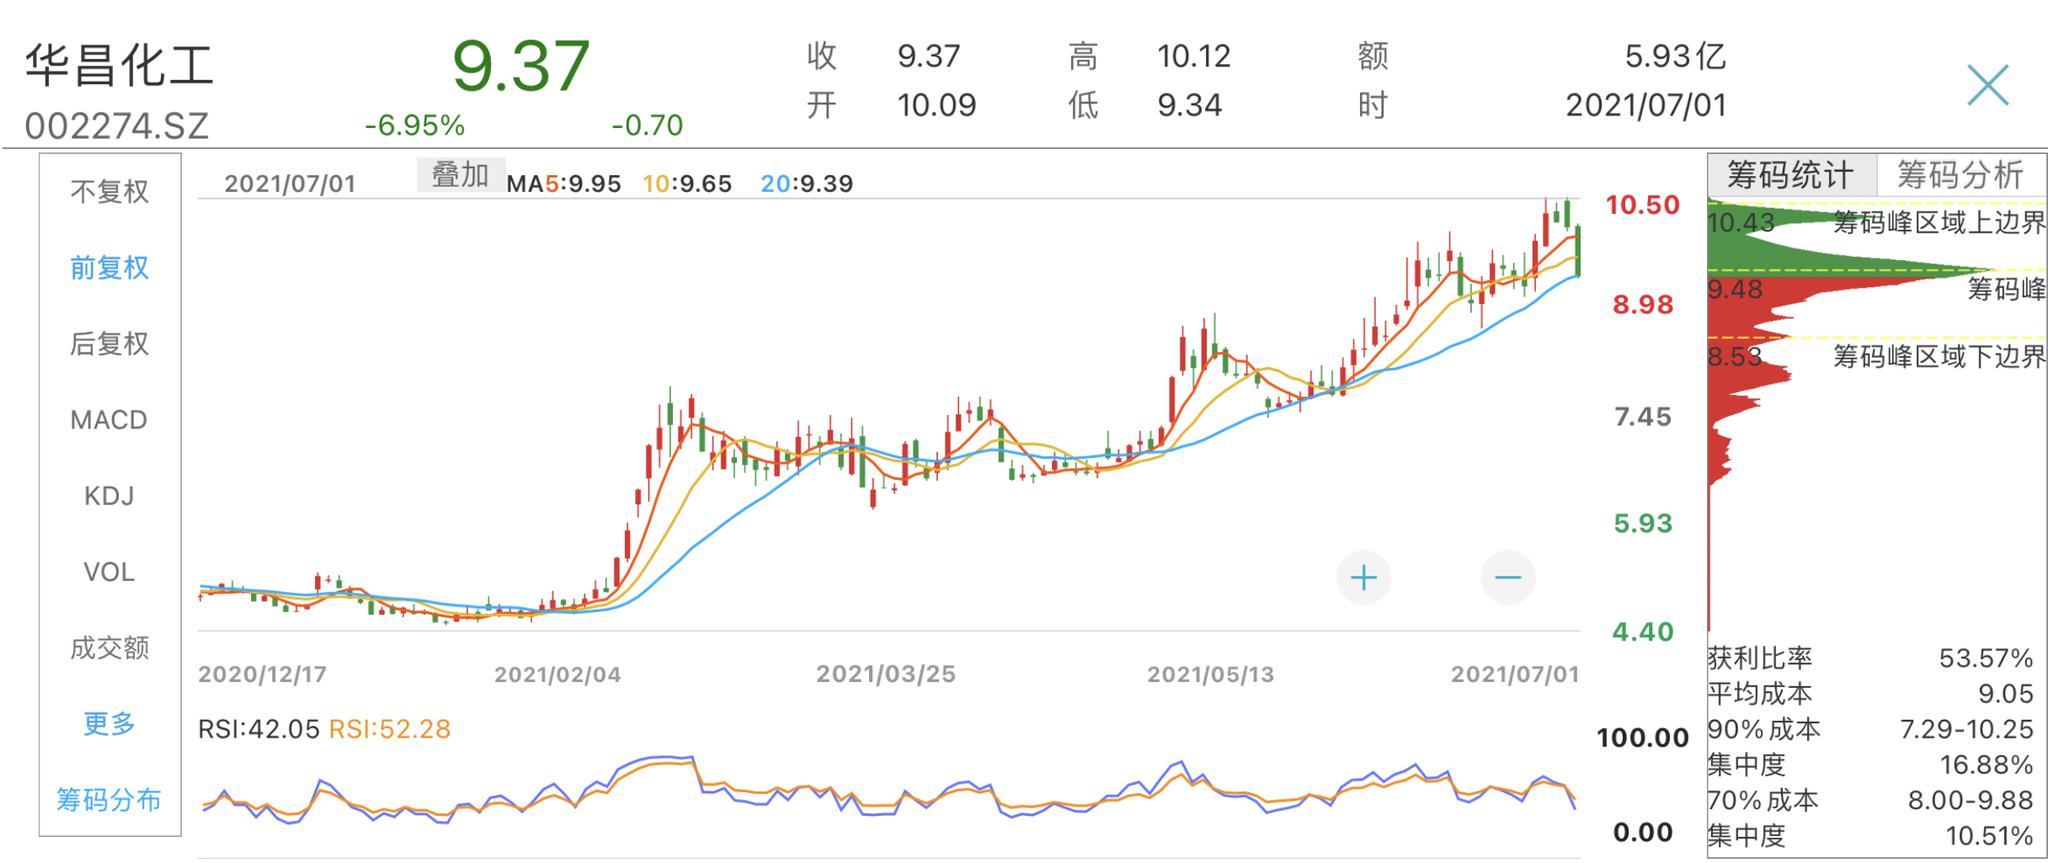Screen dimensions: 2048x863
Task: Click the 100.00 RSI axis label
Action: [1642, 738]
